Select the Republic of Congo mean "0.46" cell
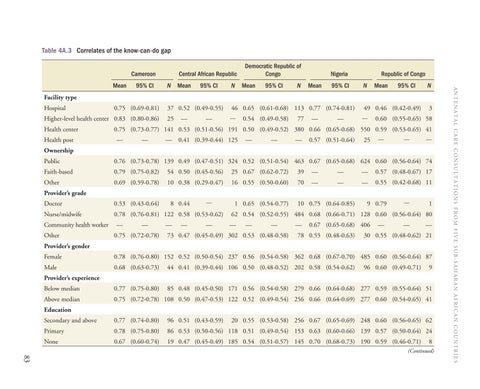Viewport: 480px width, 389px height. pos(381,108)
